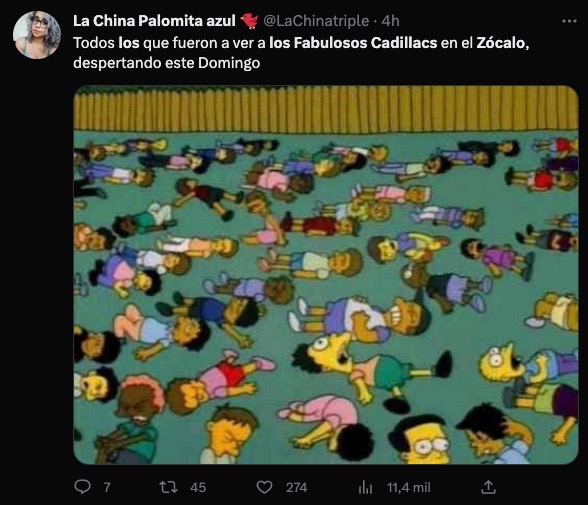Click the wooden fence in the meme
The image size is (588, 505).
click(x=326, y=110)
